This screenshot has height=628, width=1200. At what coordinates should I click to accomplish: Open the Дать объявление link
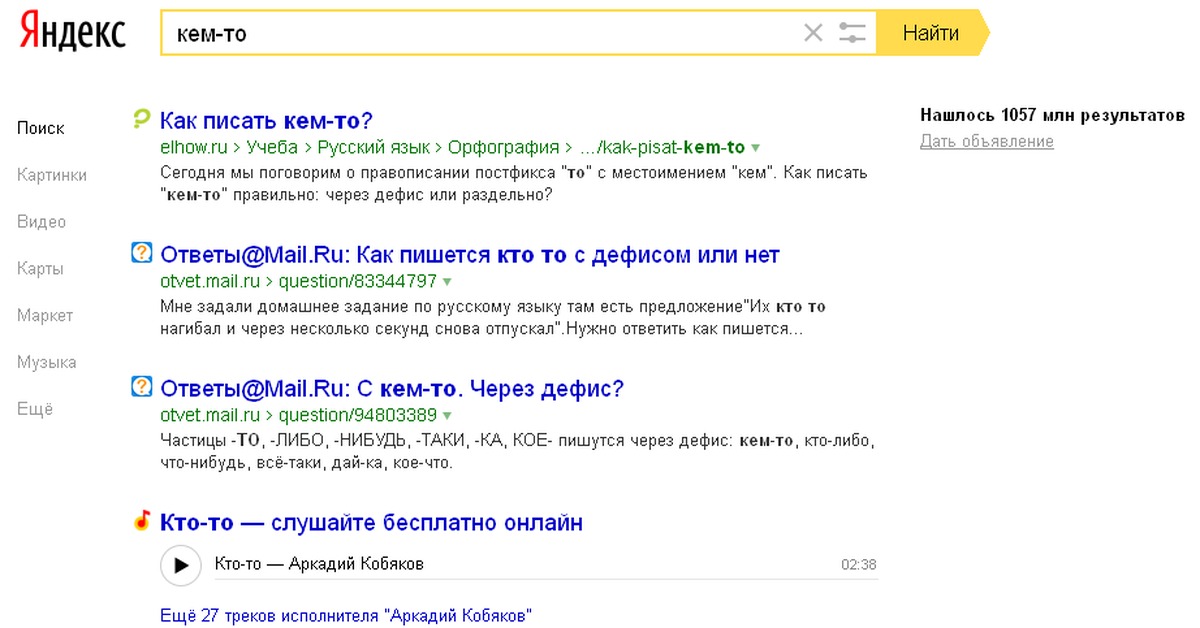point(986,141)
